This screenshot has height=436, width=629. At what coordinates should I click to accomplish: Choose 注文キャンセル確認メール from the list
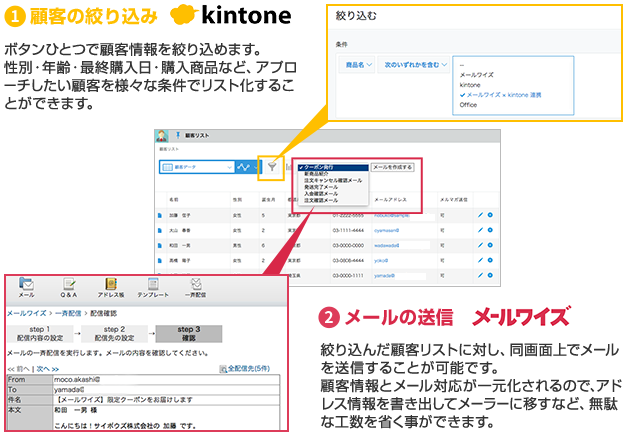(334, 179)
